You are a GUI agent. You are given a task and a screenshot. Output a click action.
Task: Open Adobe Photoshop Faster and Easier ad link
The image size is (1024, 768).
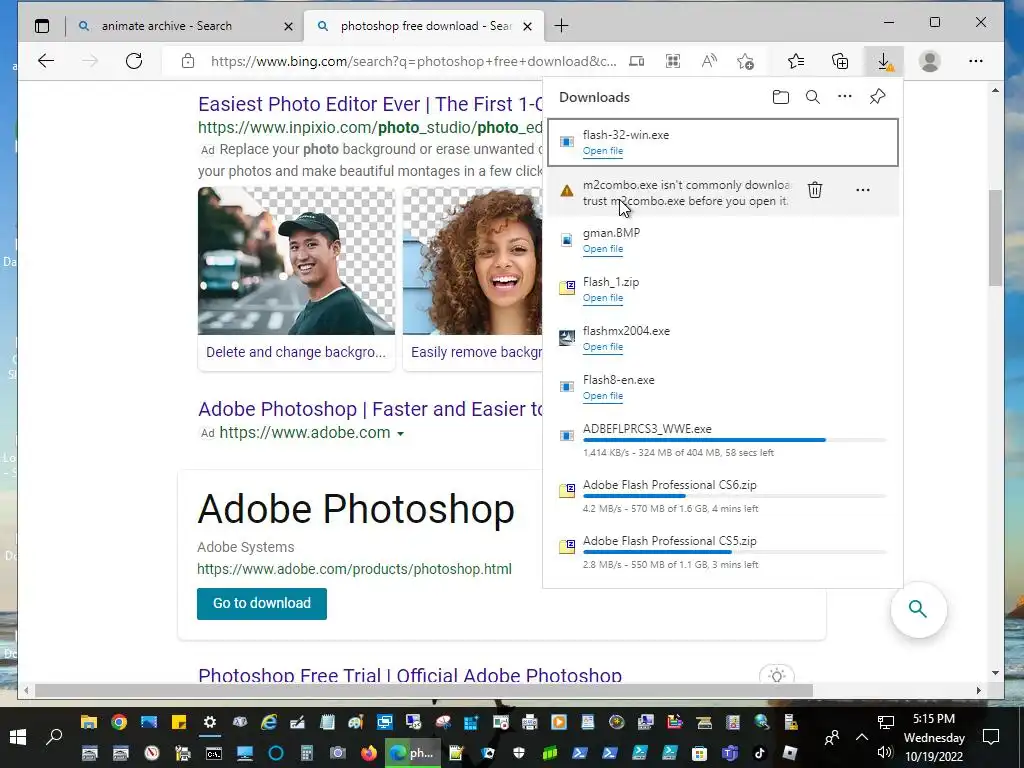point(370,409)
